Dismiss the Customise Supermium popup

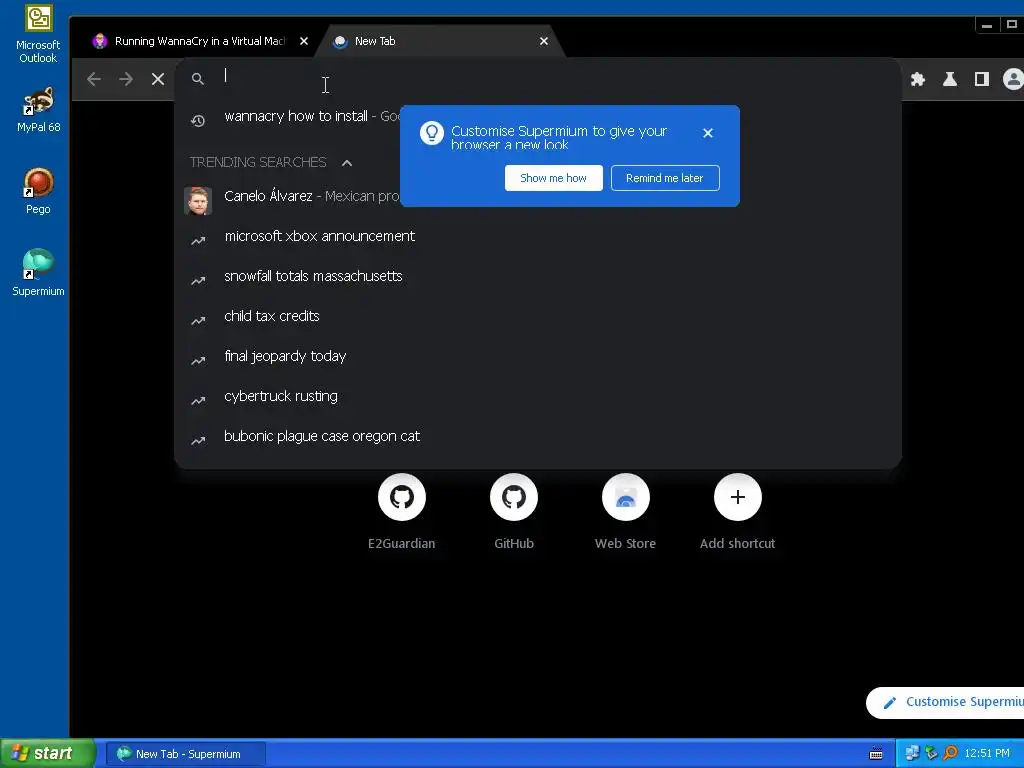tap(707, 133)
